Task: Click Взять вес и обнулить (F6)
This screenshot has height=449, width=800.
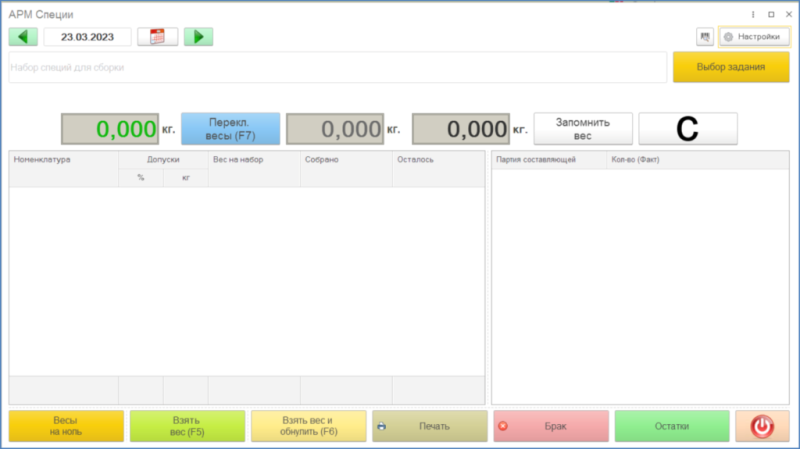Action: tap(309, 426)
